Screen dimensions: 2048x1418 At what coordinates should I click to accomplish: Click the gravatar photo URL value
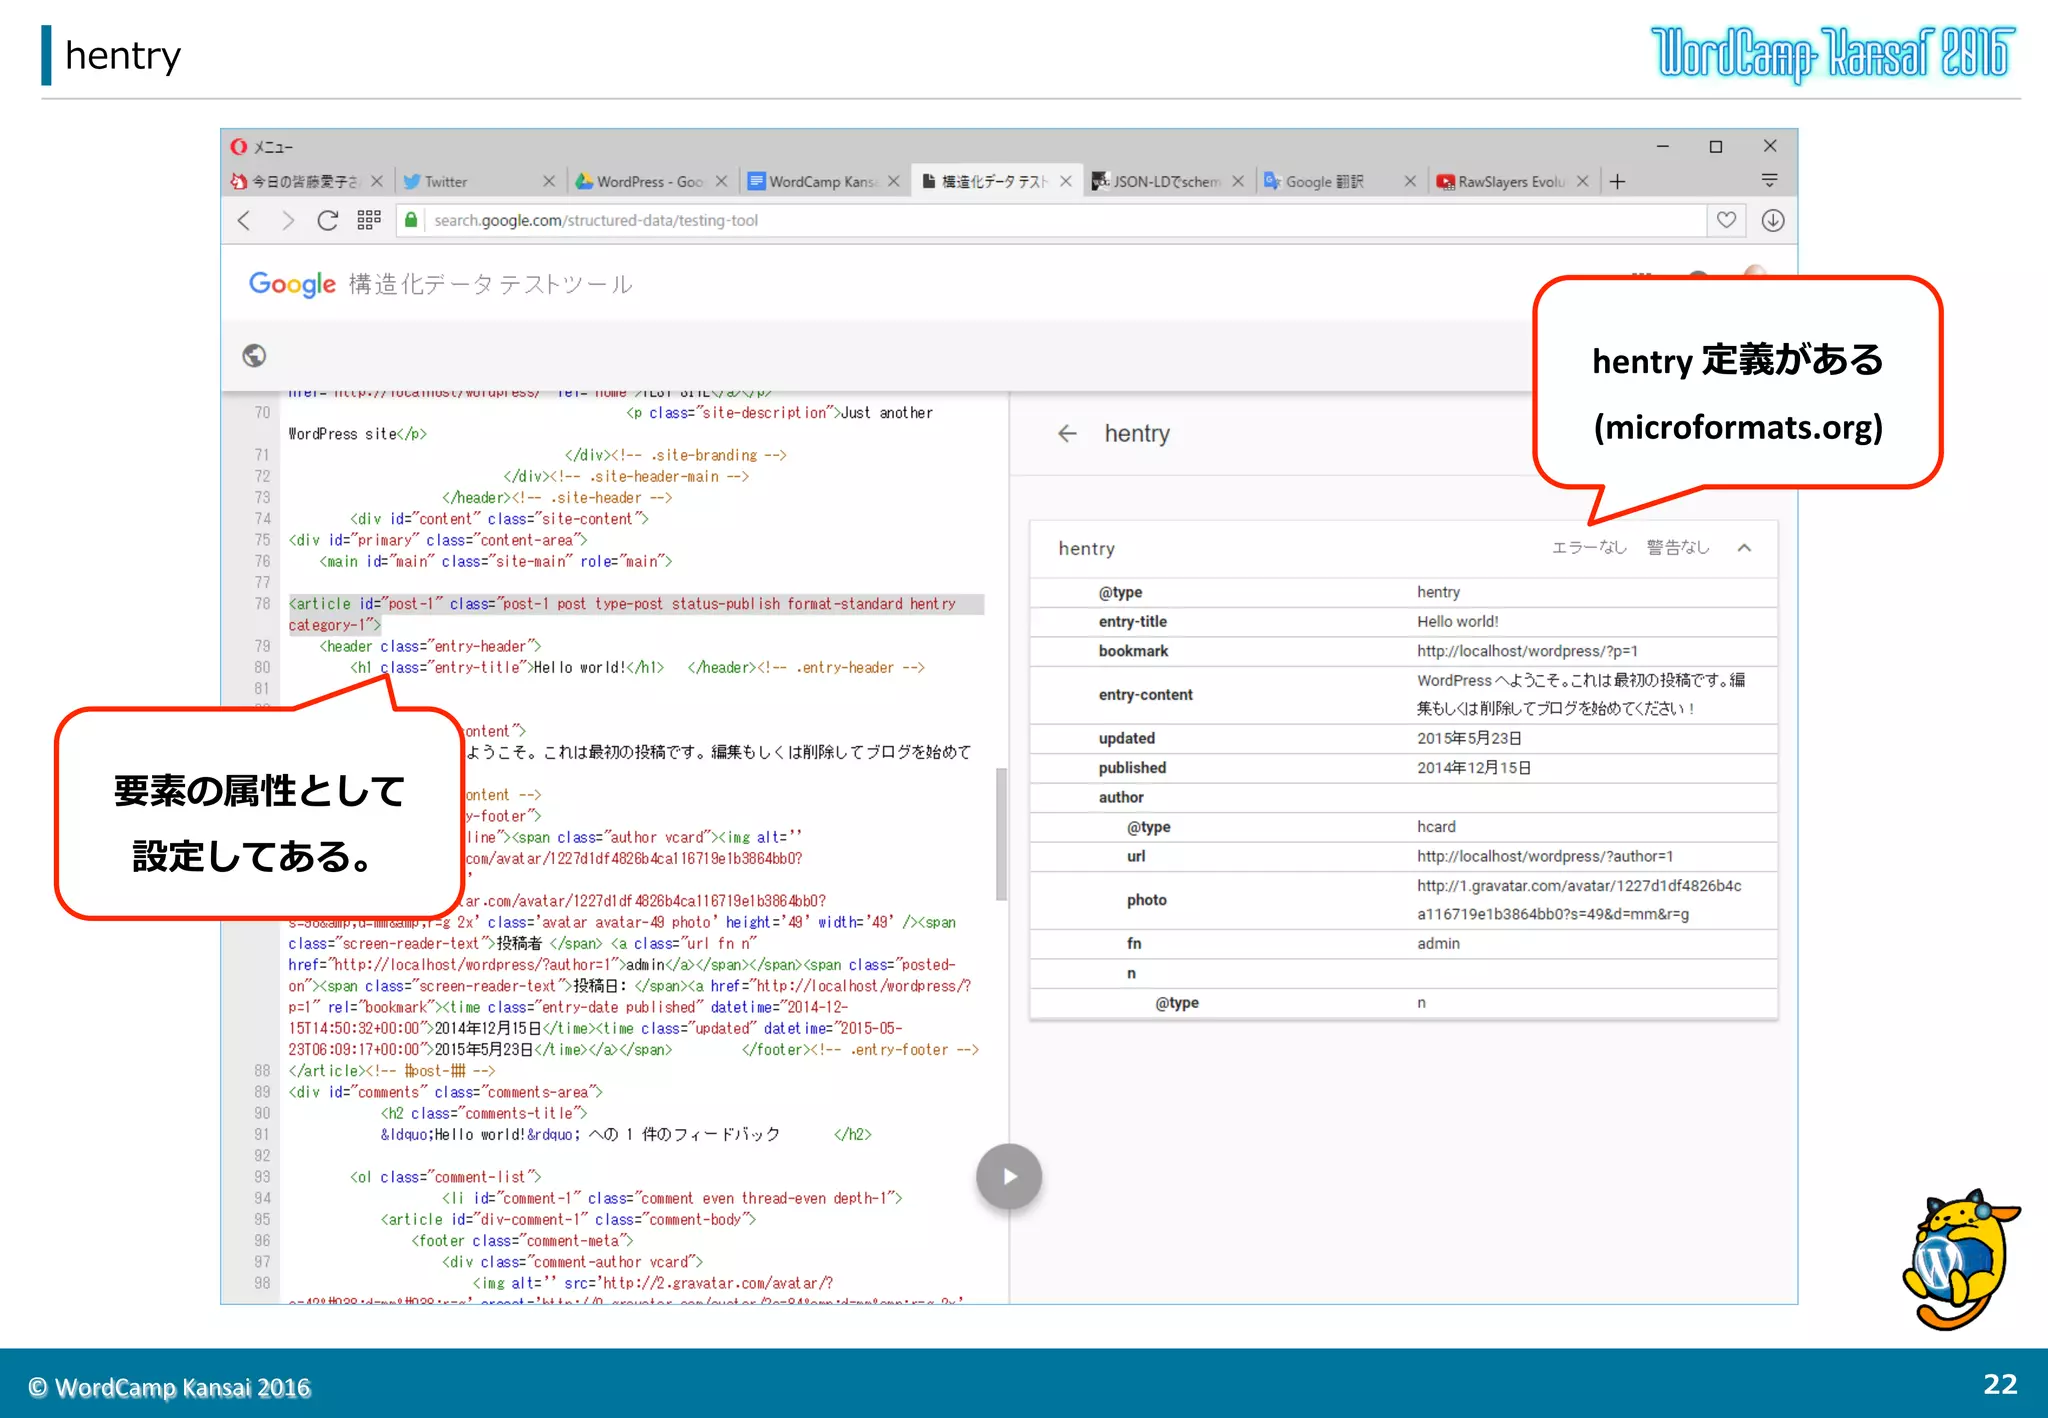[1578, 900]
